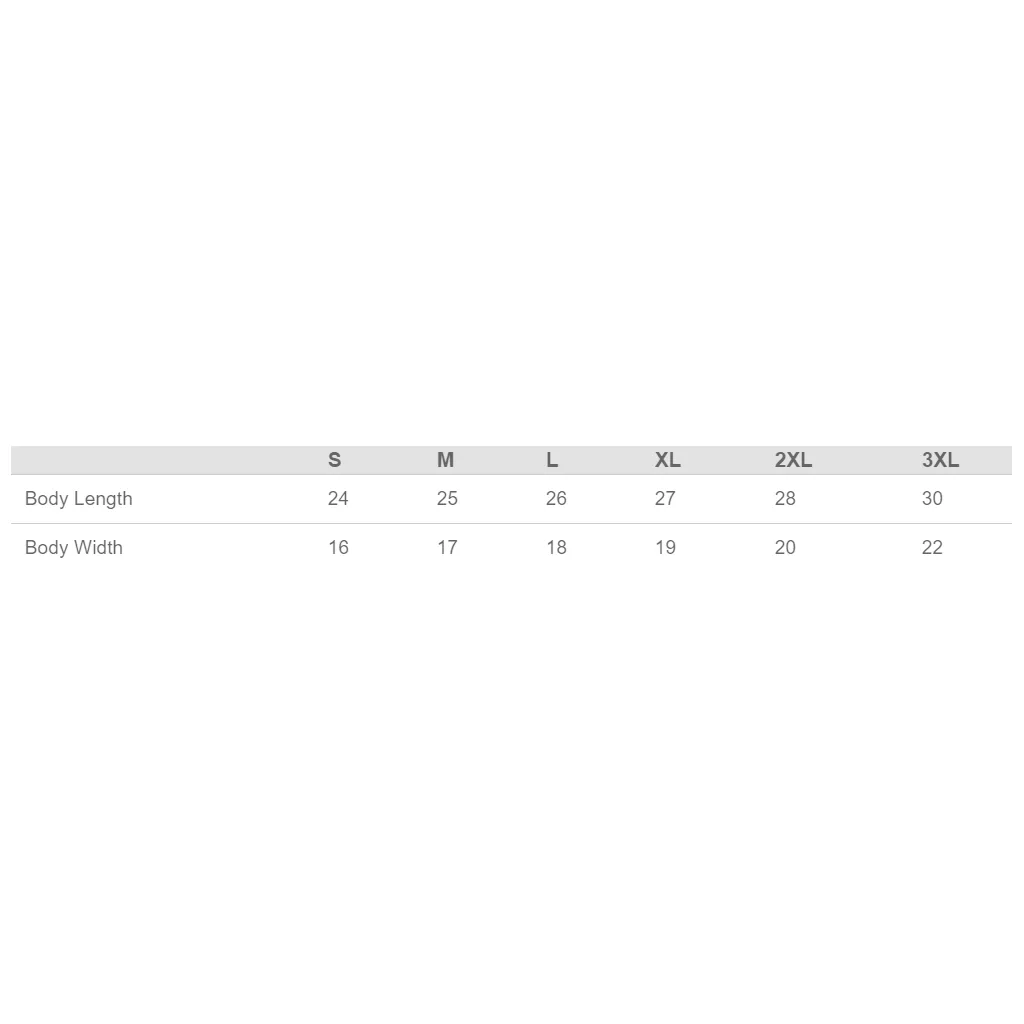Select Body Length value 24 for S

click(338, 499)
